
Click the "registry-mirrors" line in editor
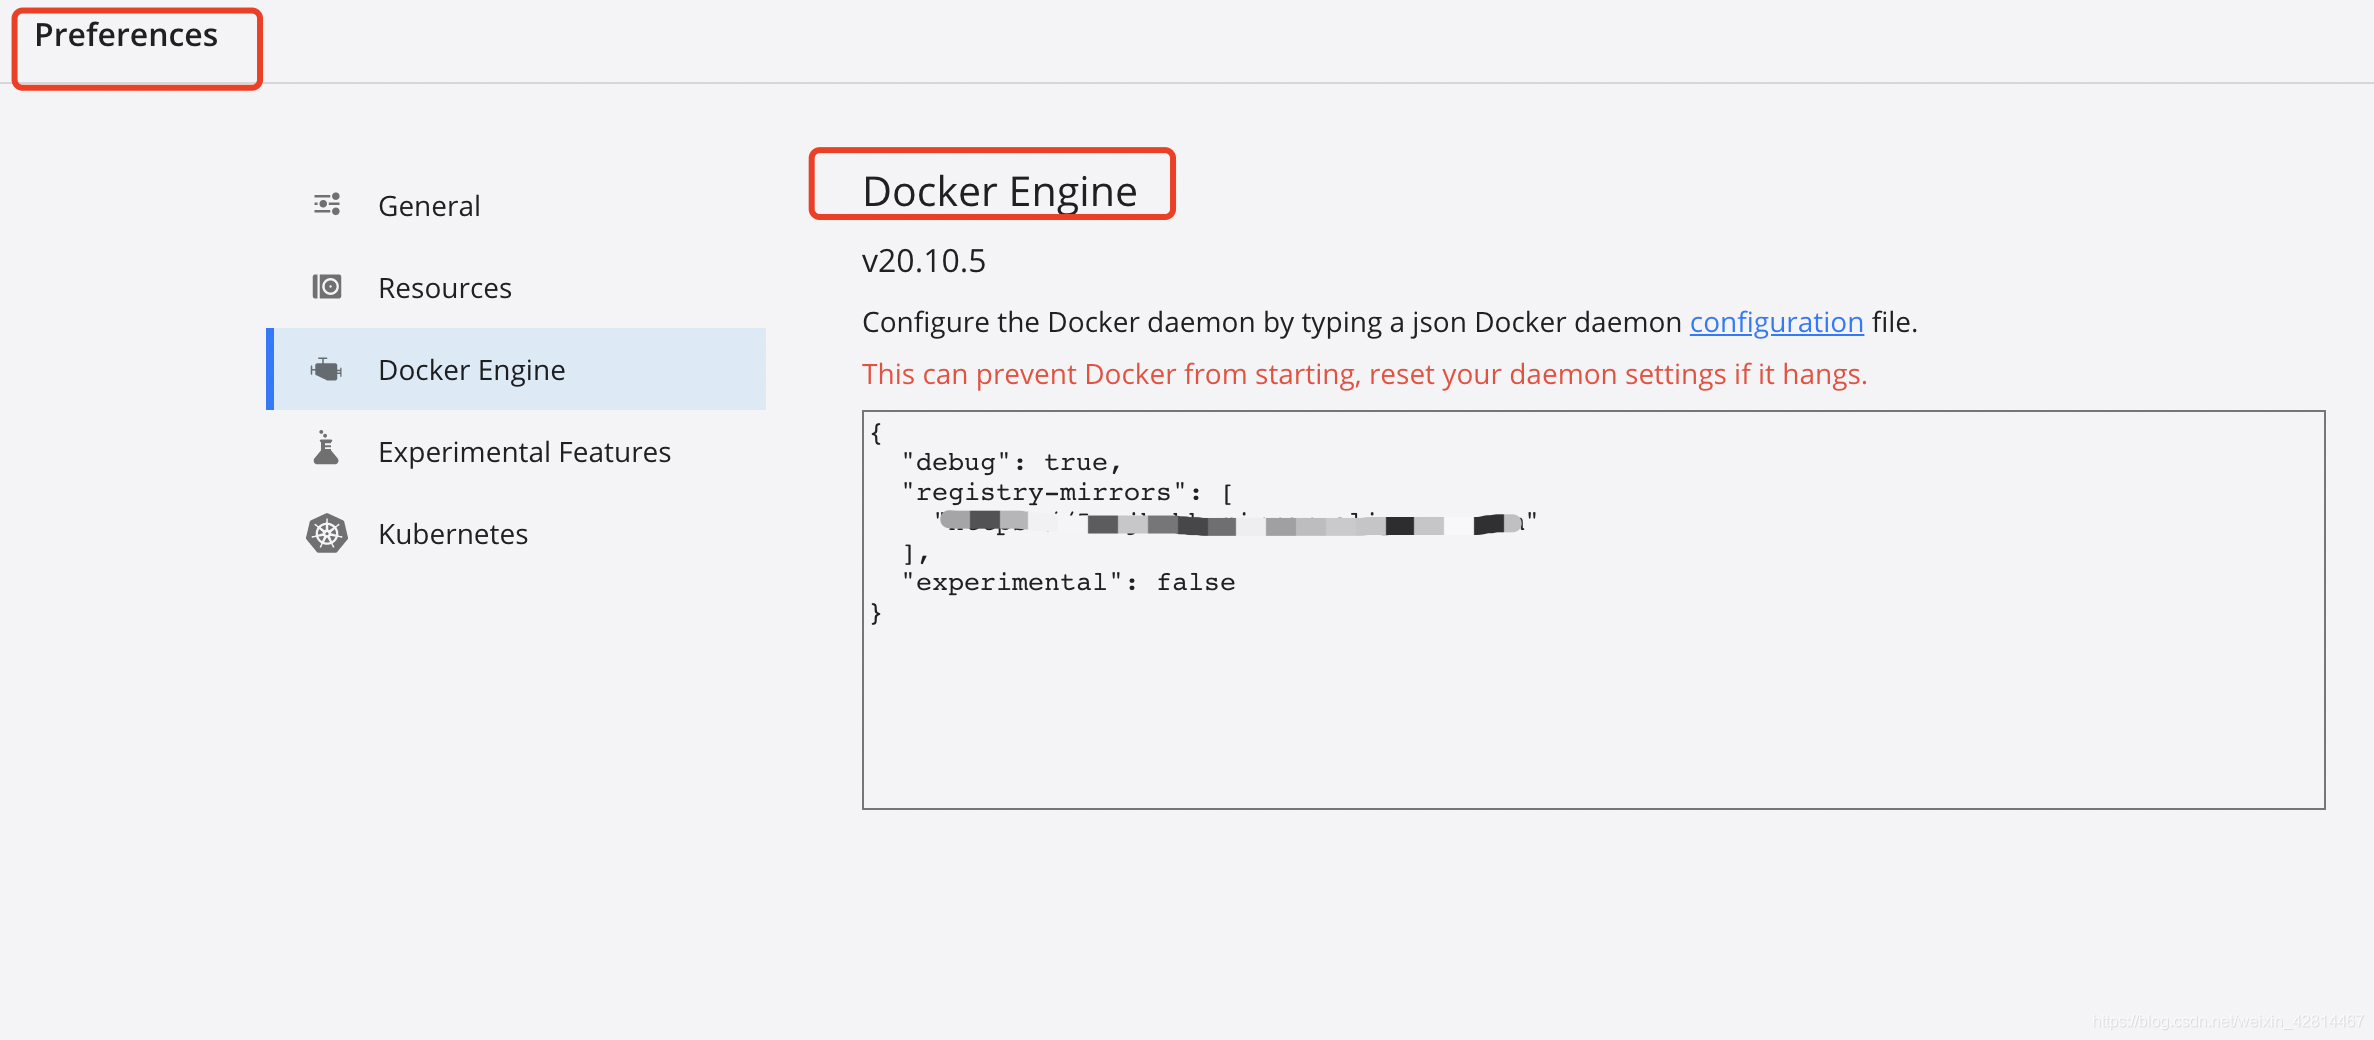click(x=1067, y=492)
